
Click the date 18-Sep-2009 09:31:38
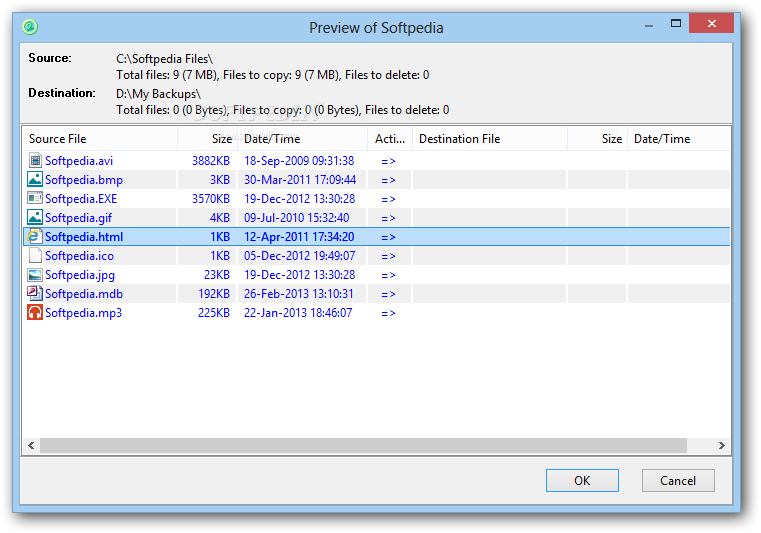(299, 161)
